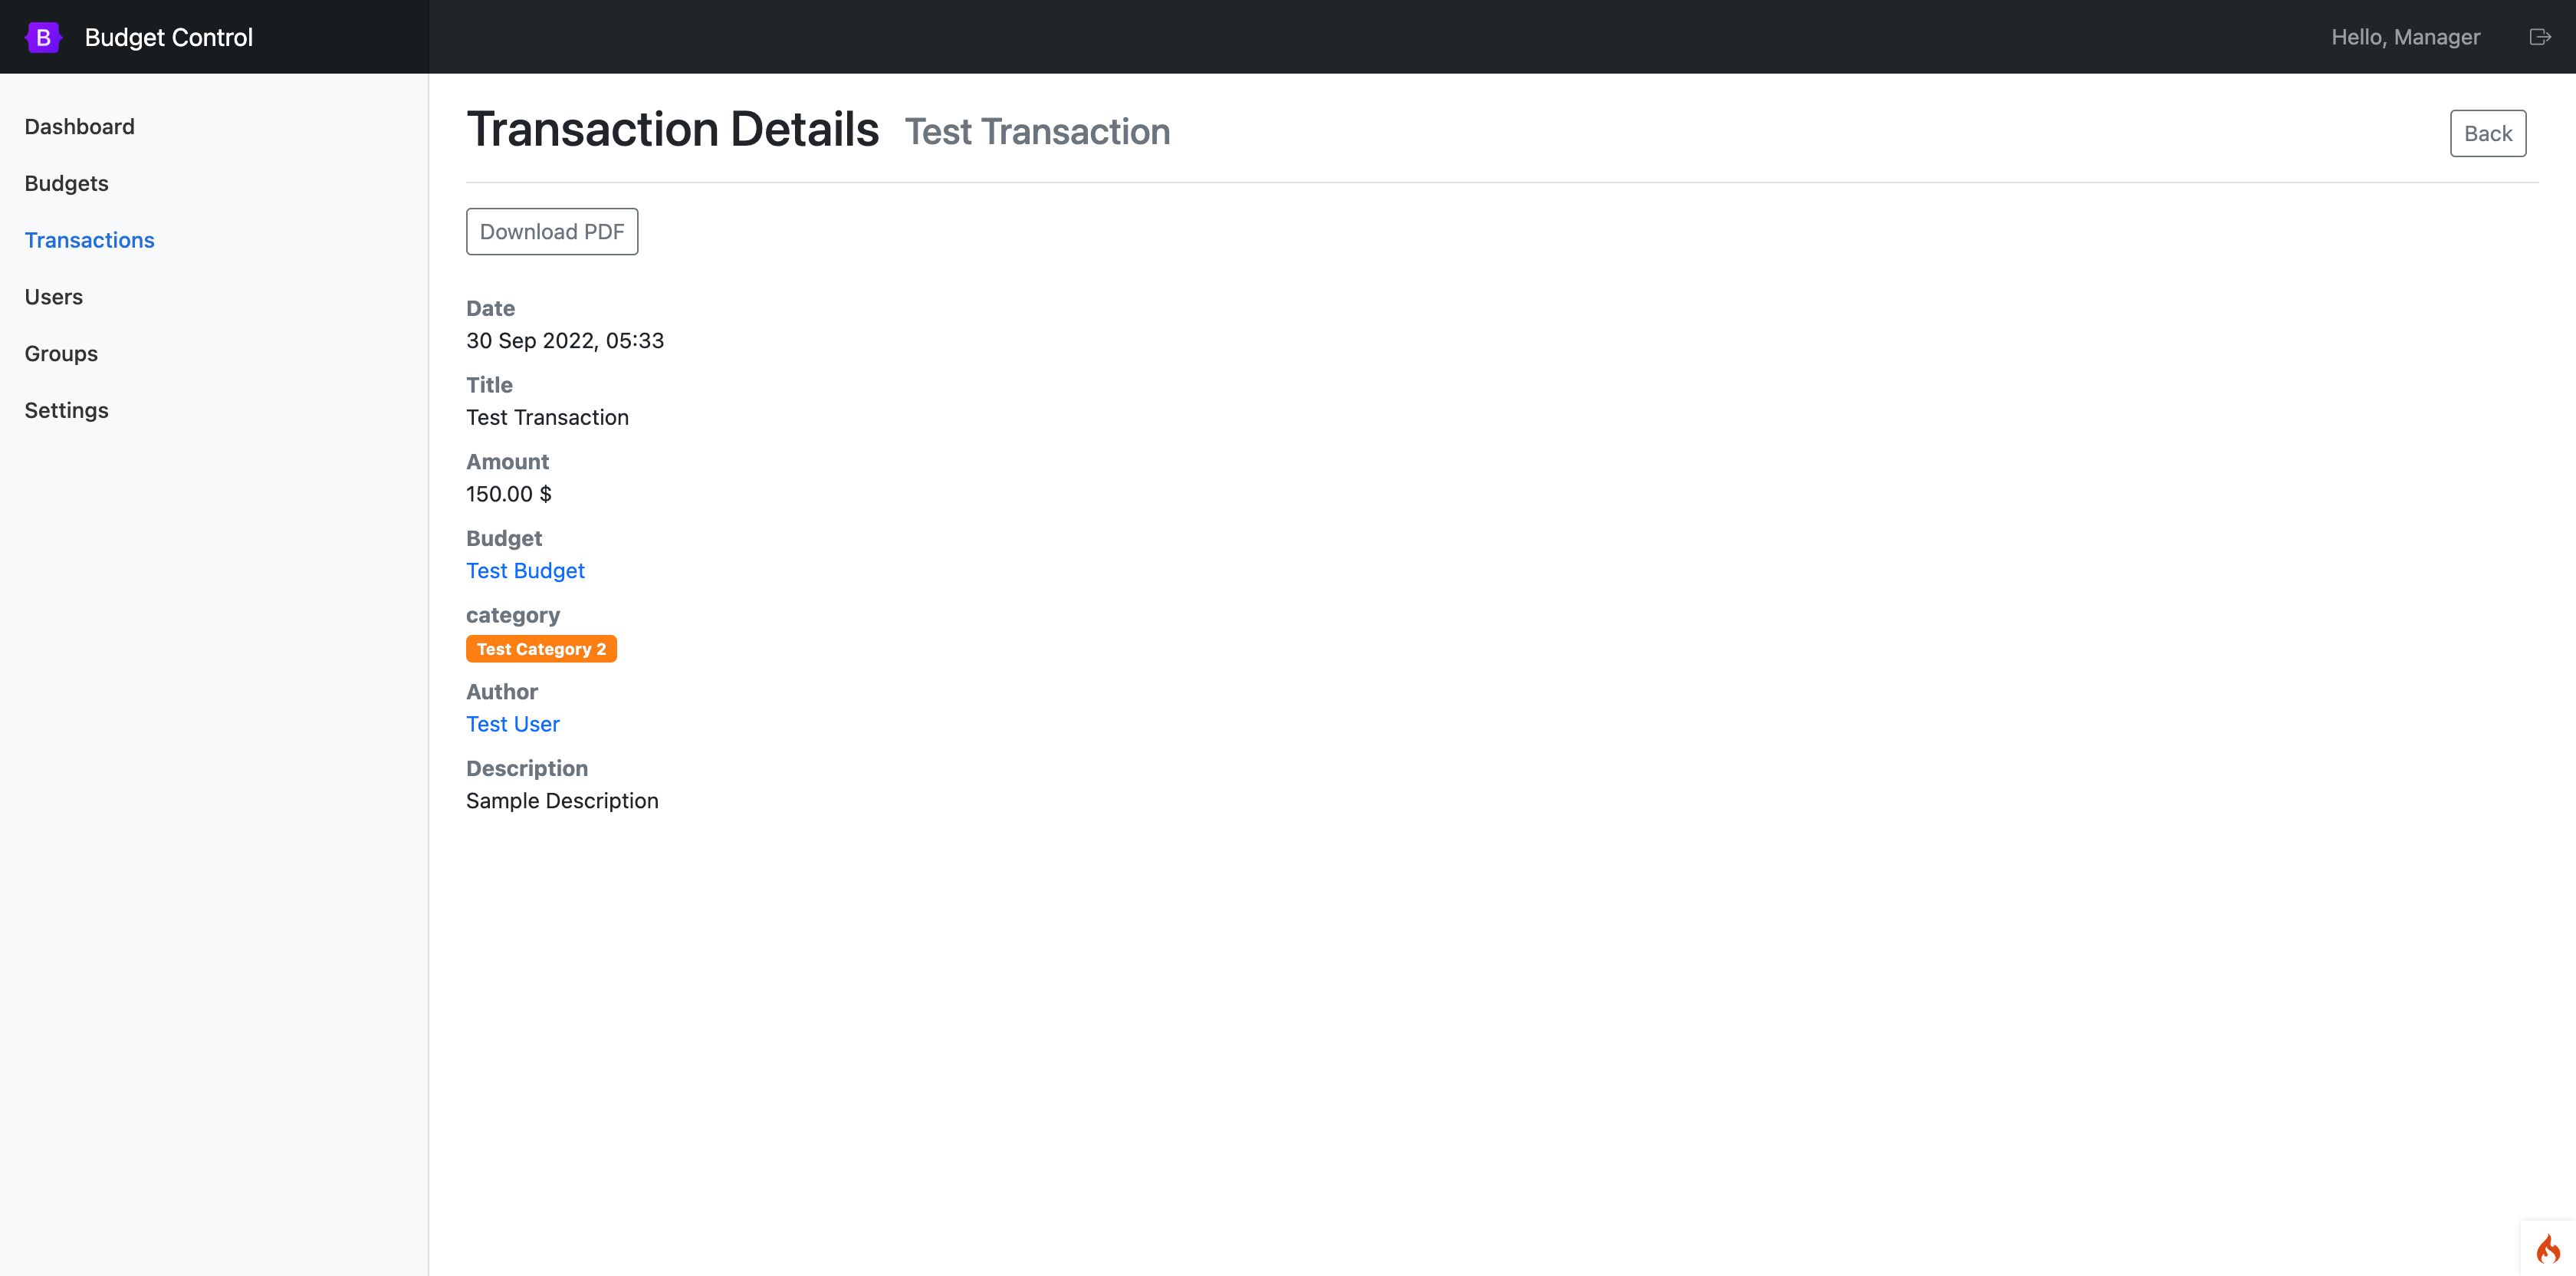Image resolution: width=2576 pixels, height=1276 pixels.
Task: Go to Budgets in the sidebar
Action: (x=66, y=183)
